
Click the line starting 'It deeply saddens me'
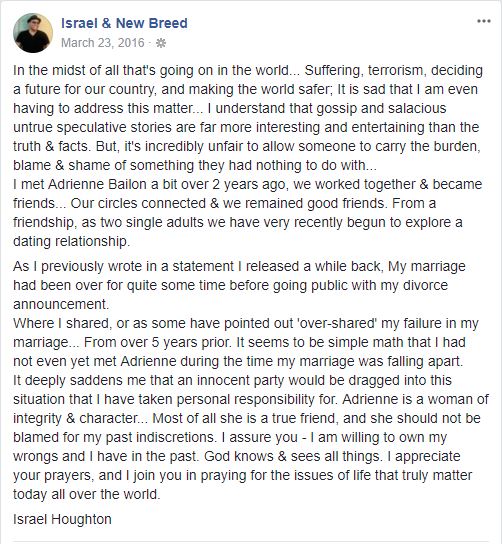232,380
